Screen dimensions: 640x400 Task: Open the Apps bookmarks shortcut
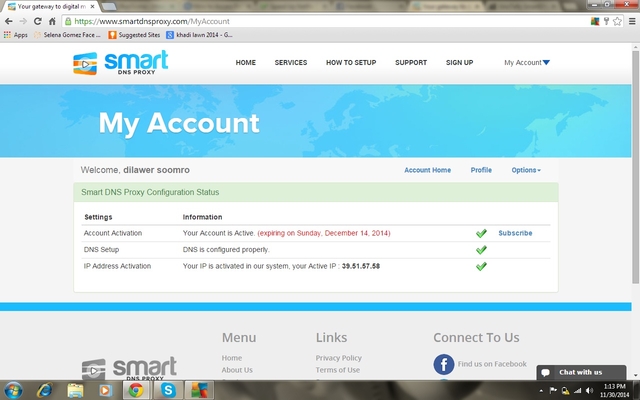click(x=16, y=35)
